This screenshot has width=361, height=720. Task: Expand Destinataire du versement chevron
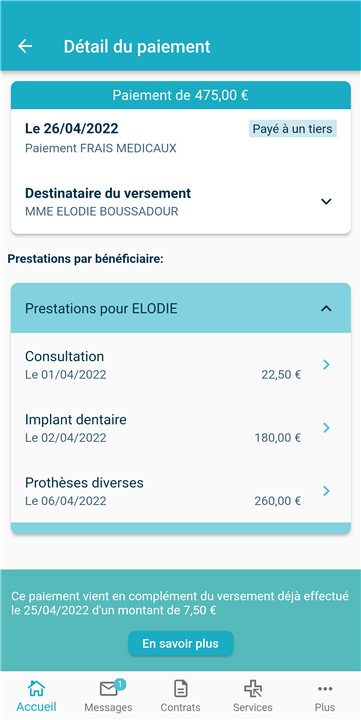pos(326,201)
